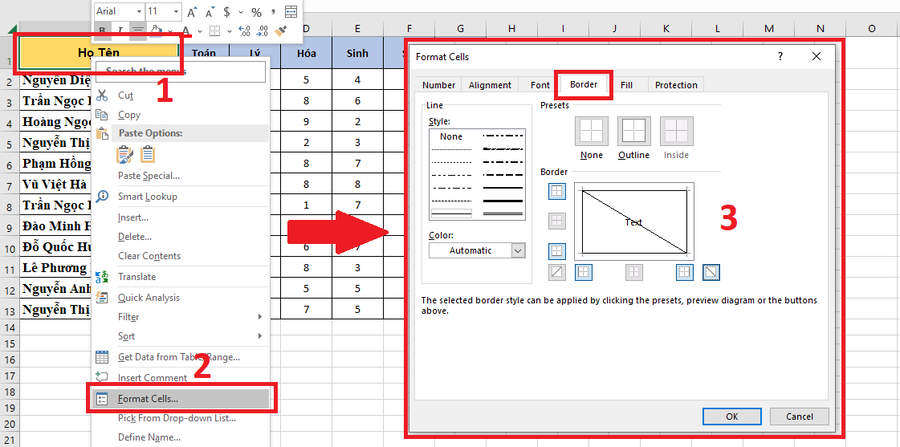Screen dimensions: 900x447
Task: Click OK in Format Cells dialog
Action: [732, 417]
